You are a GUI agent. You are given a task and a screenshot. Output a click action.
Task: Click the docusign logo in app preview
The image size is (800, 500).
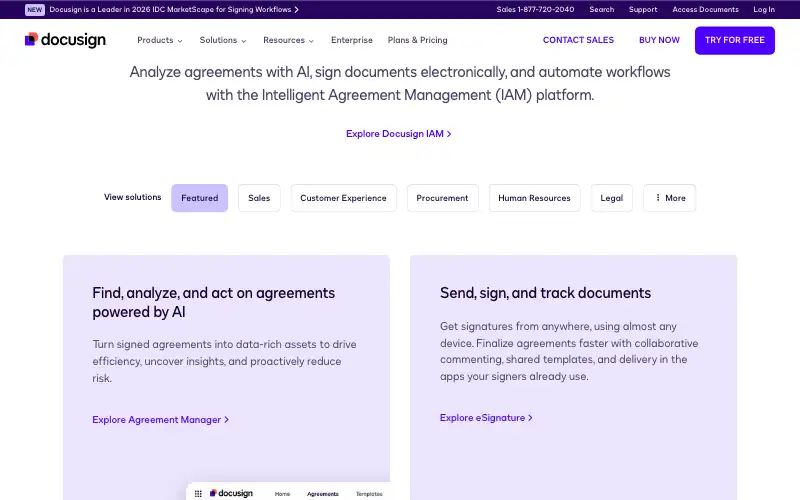click(231, 493)
